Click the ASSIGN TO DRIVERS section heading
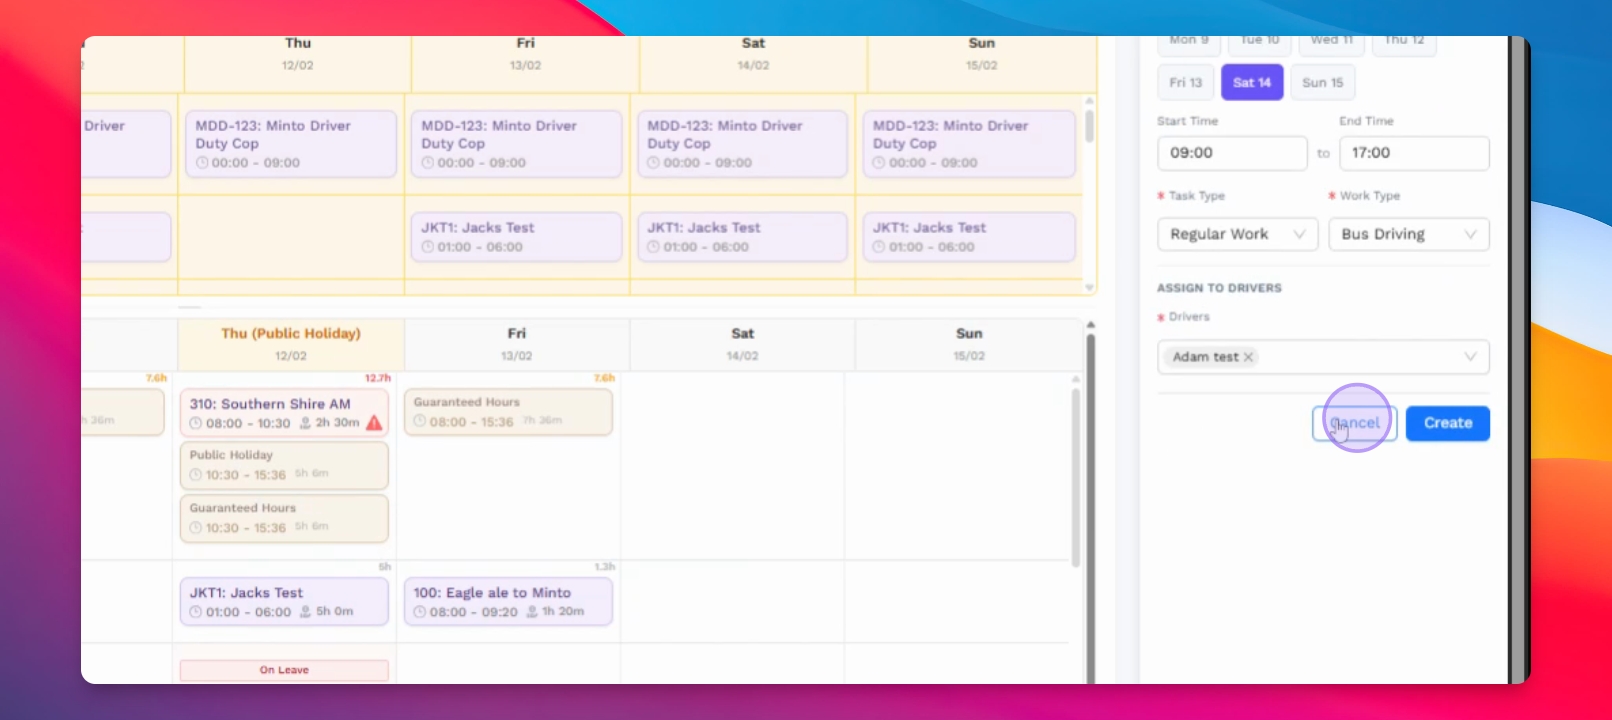 point(1219,288)
